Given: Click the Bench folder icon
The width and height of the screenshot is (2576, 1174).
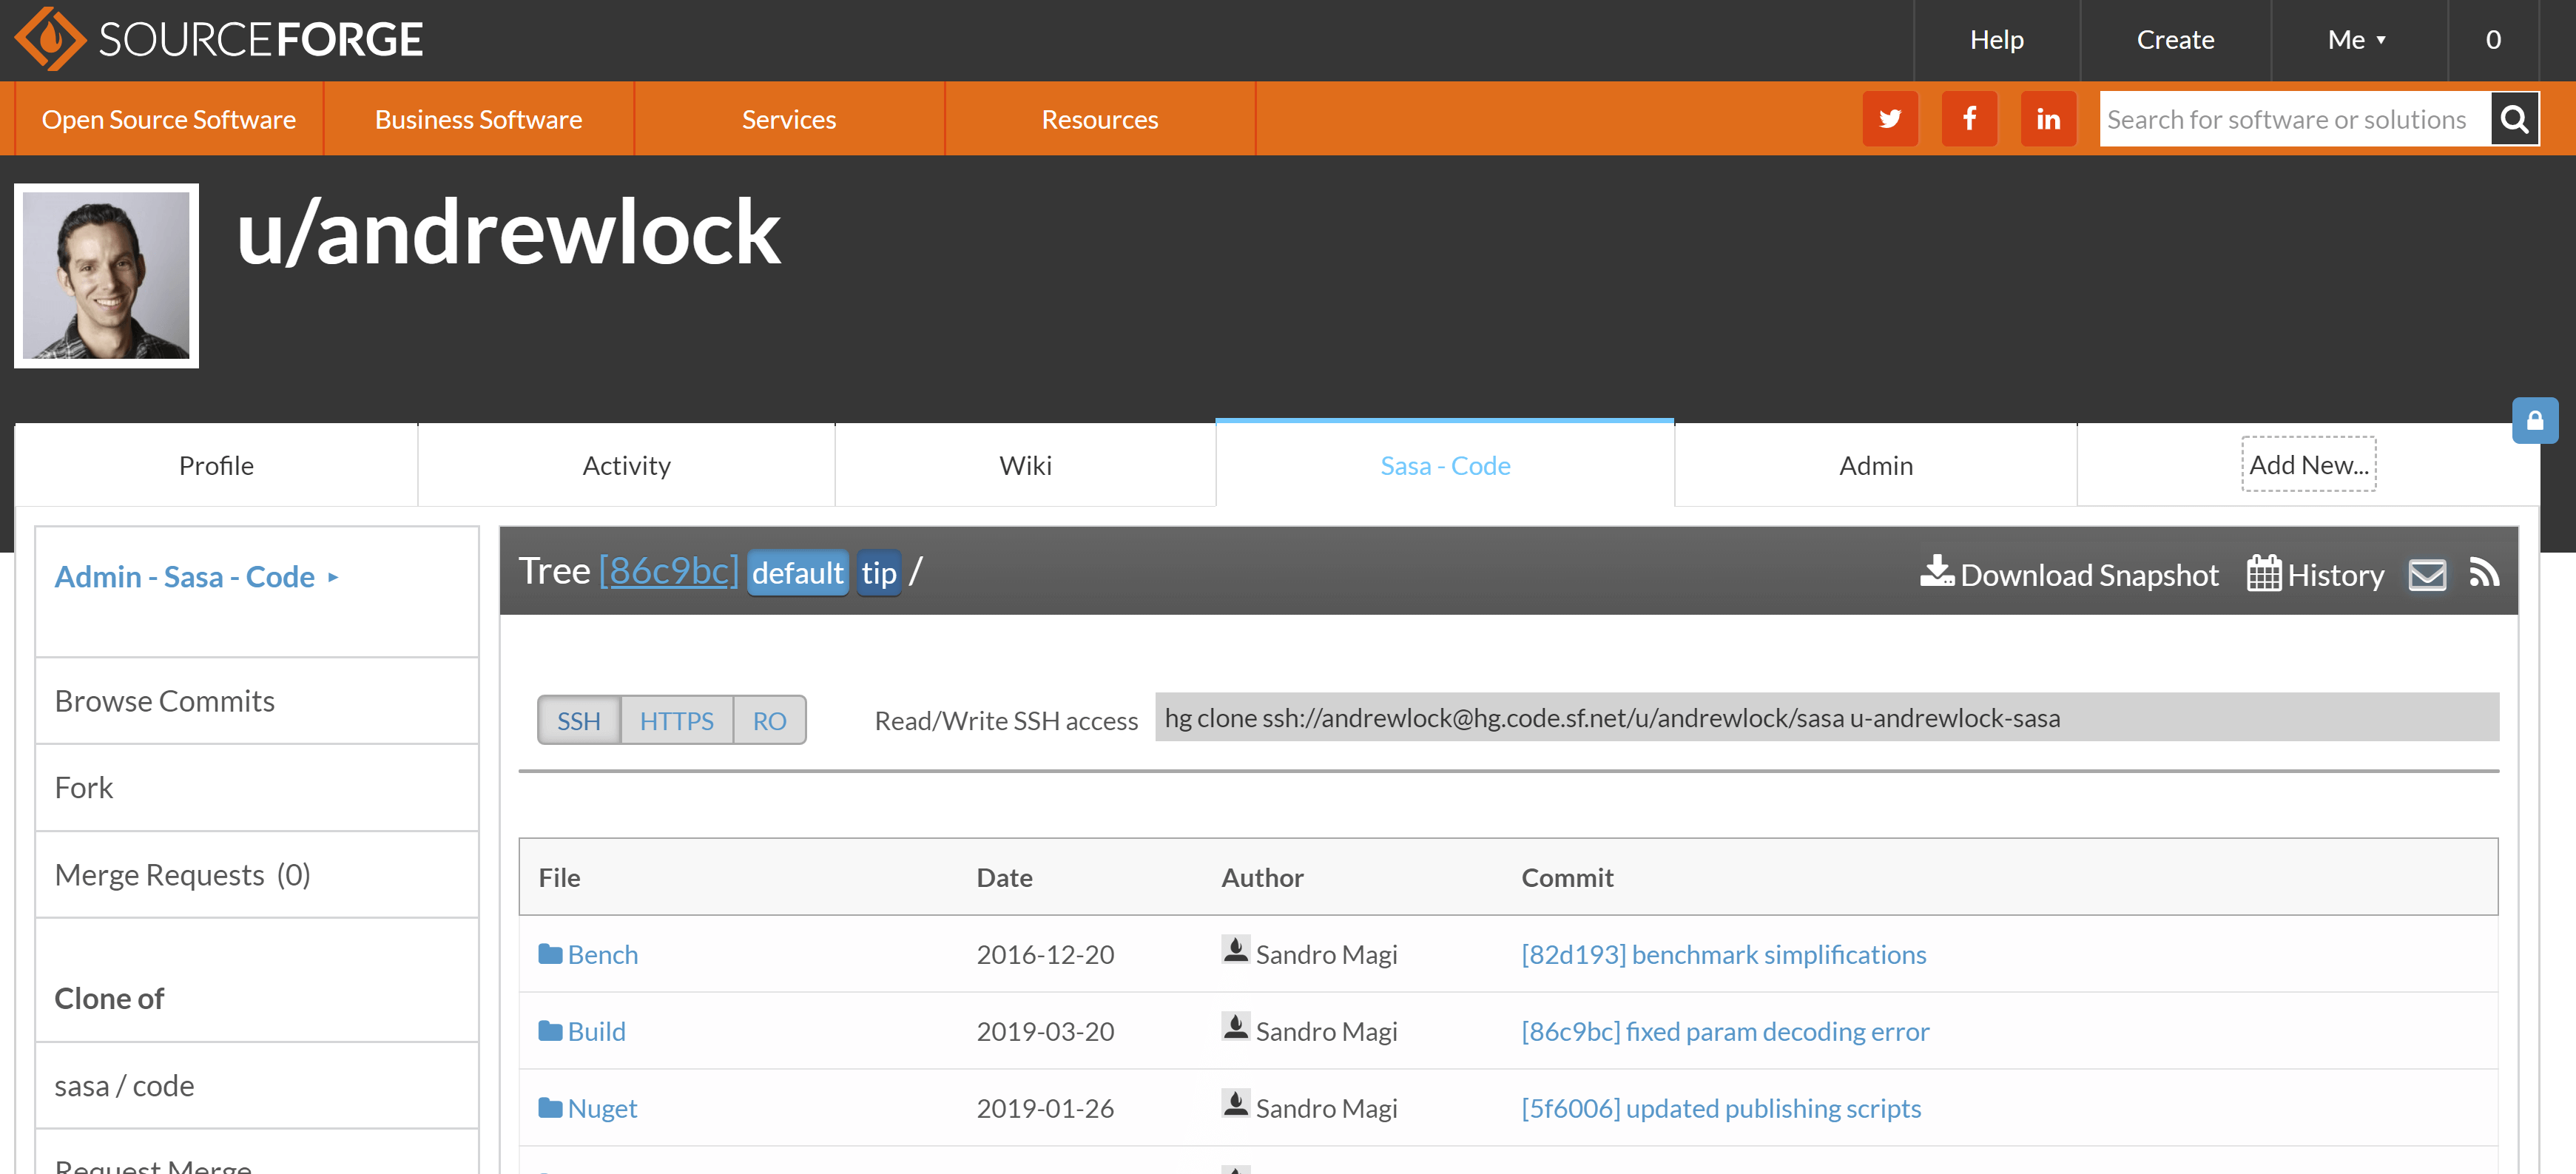Looking at the screenshot, I should point(550,954).
